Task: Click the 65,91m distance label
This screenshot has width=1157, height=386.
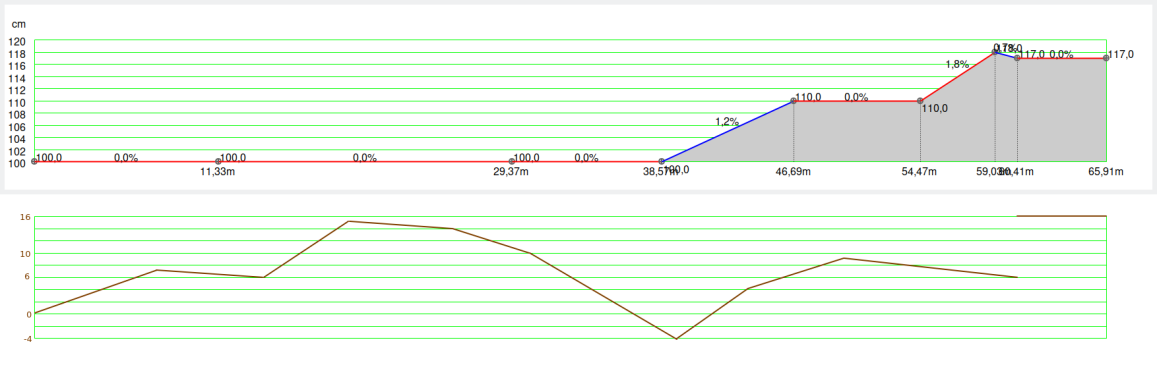Action: pos(1105,172)
